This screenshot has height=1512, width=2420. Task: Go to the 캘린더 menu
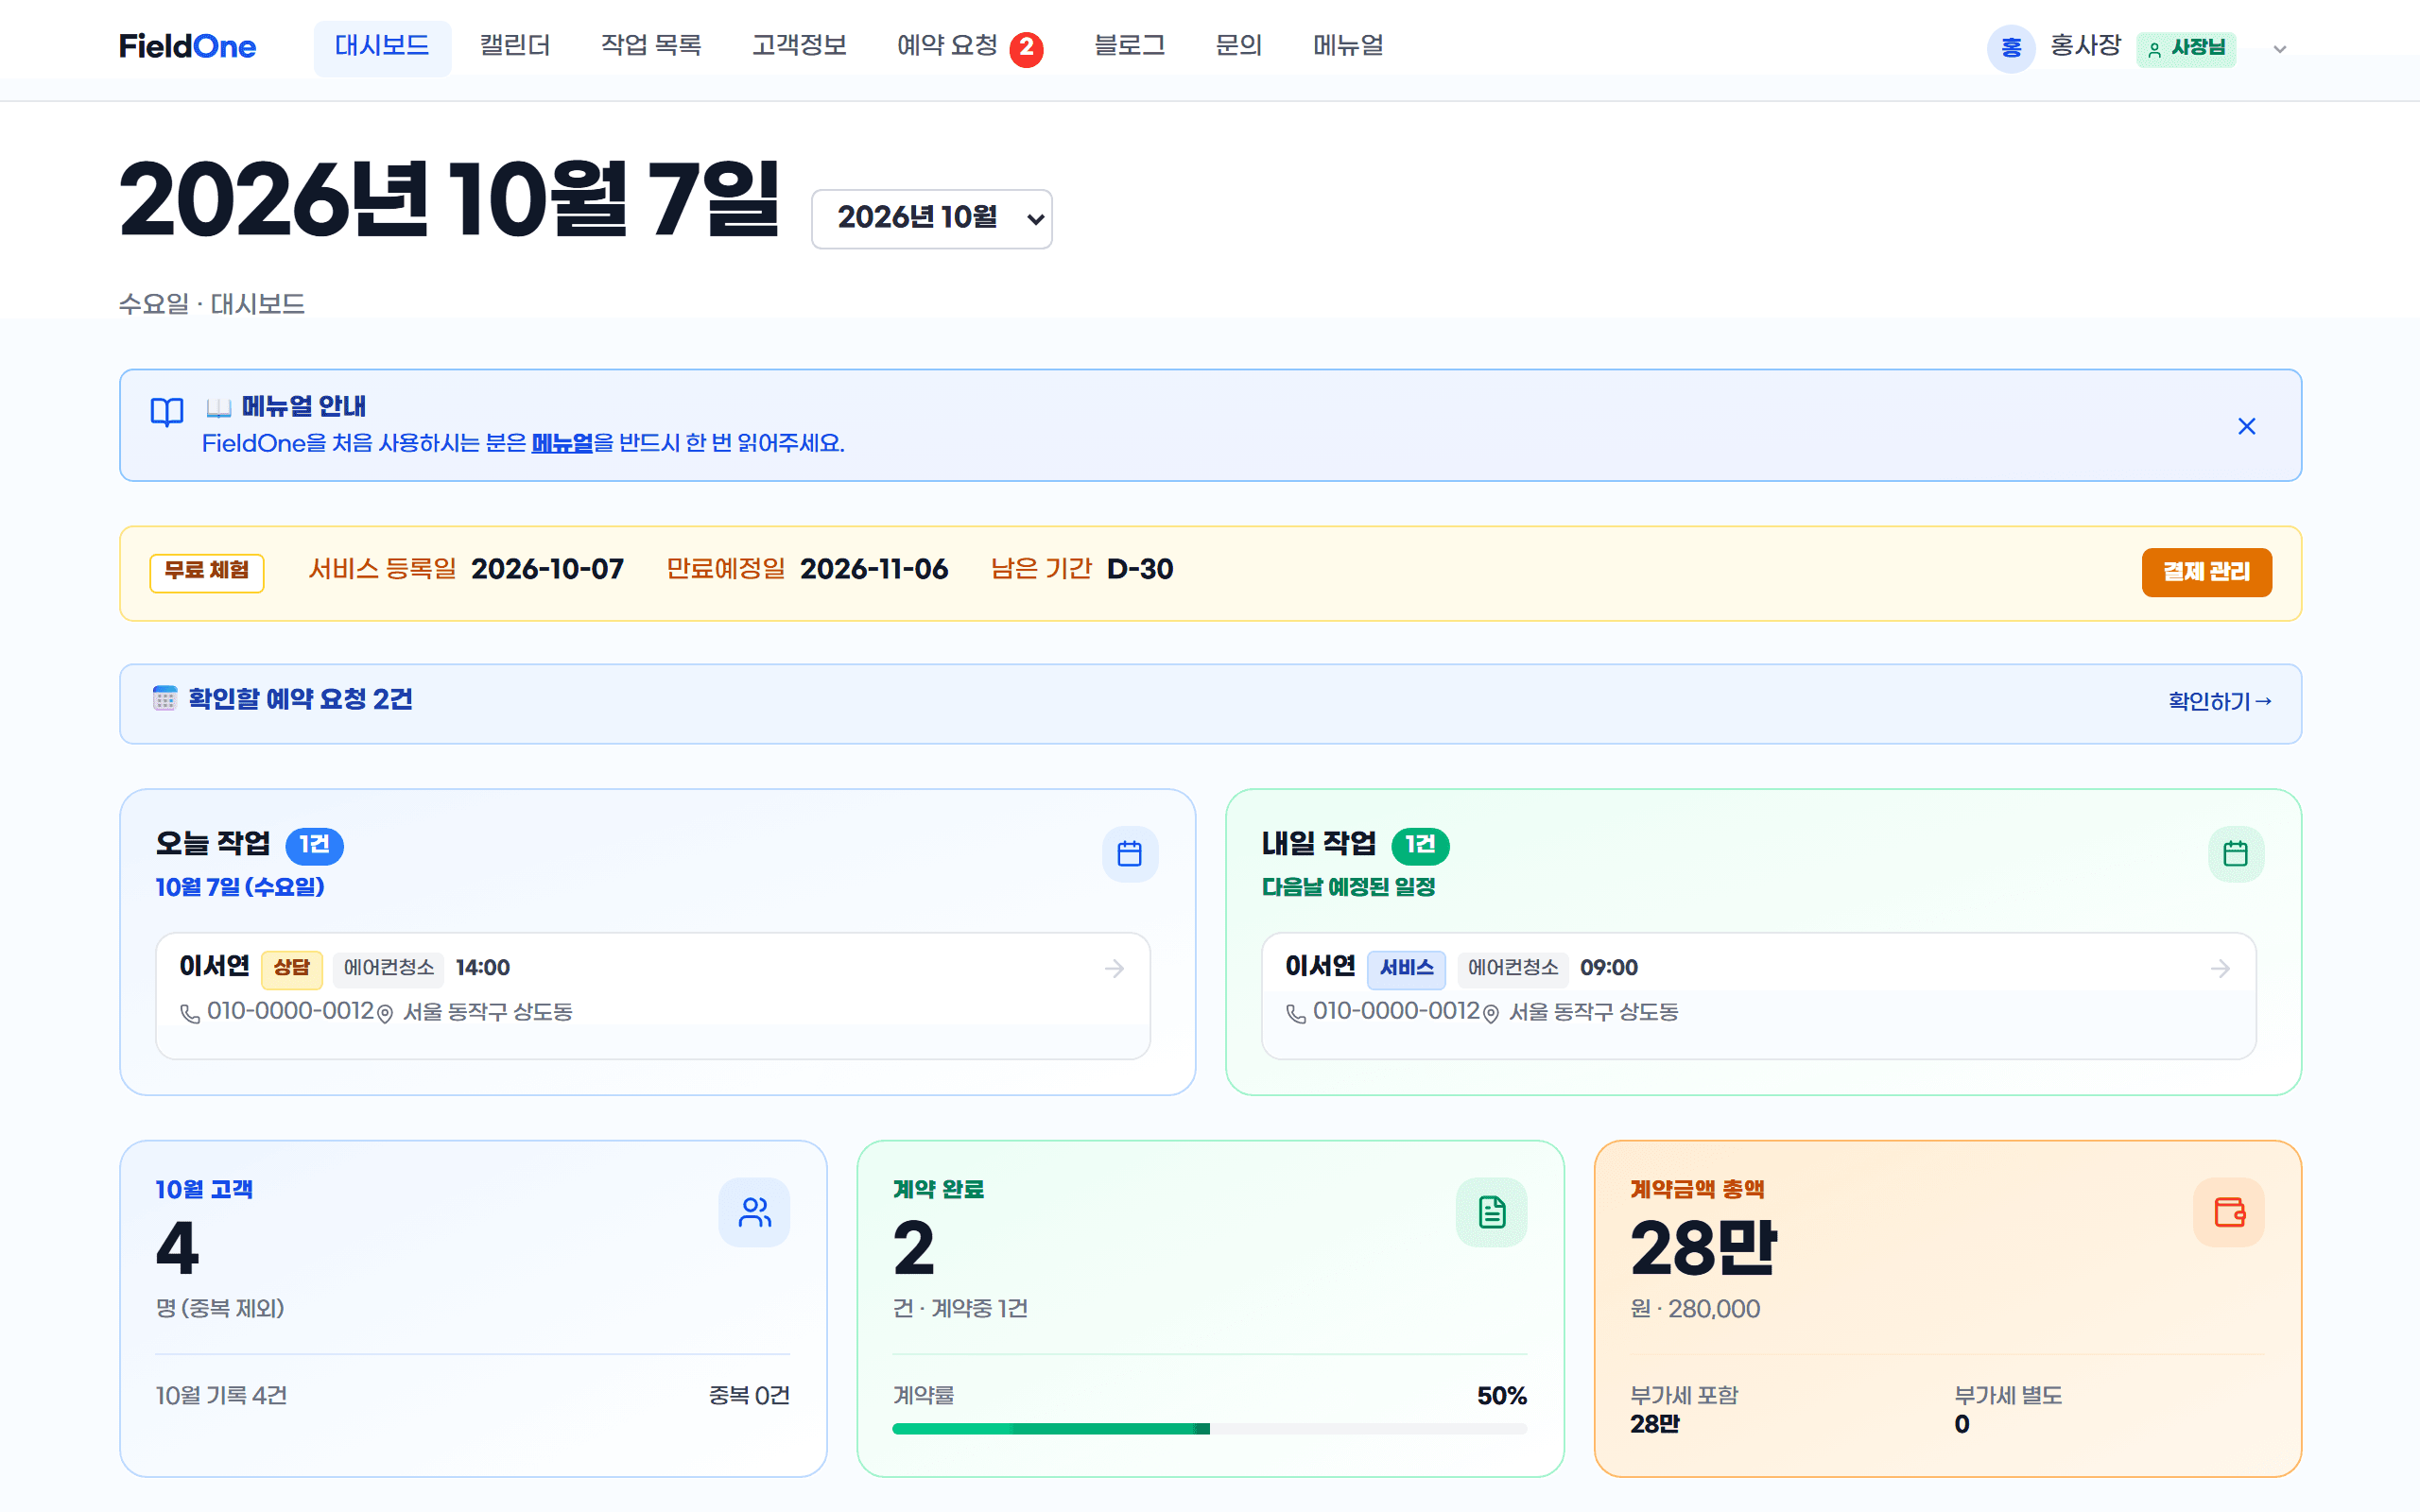point(515,46)
